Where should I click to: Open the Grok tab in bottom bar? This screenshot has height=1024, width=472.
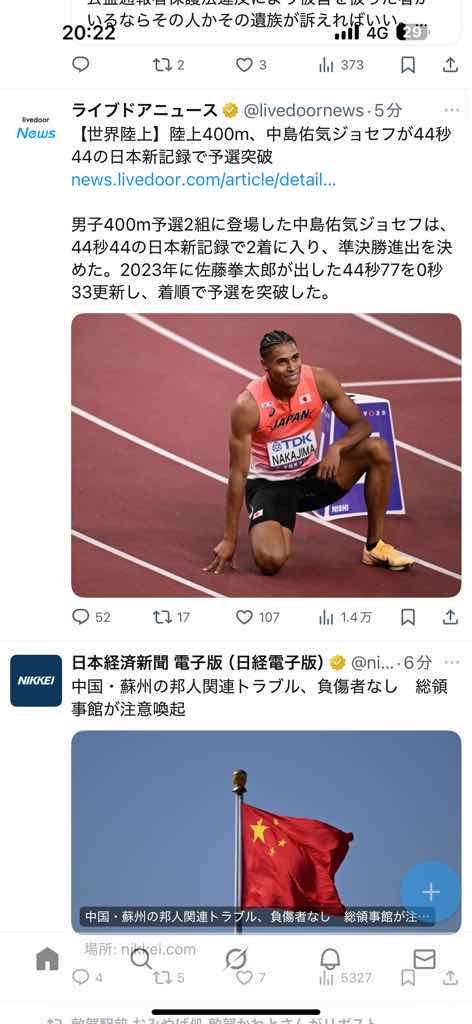pyautogui.click(x=236, y=959)
